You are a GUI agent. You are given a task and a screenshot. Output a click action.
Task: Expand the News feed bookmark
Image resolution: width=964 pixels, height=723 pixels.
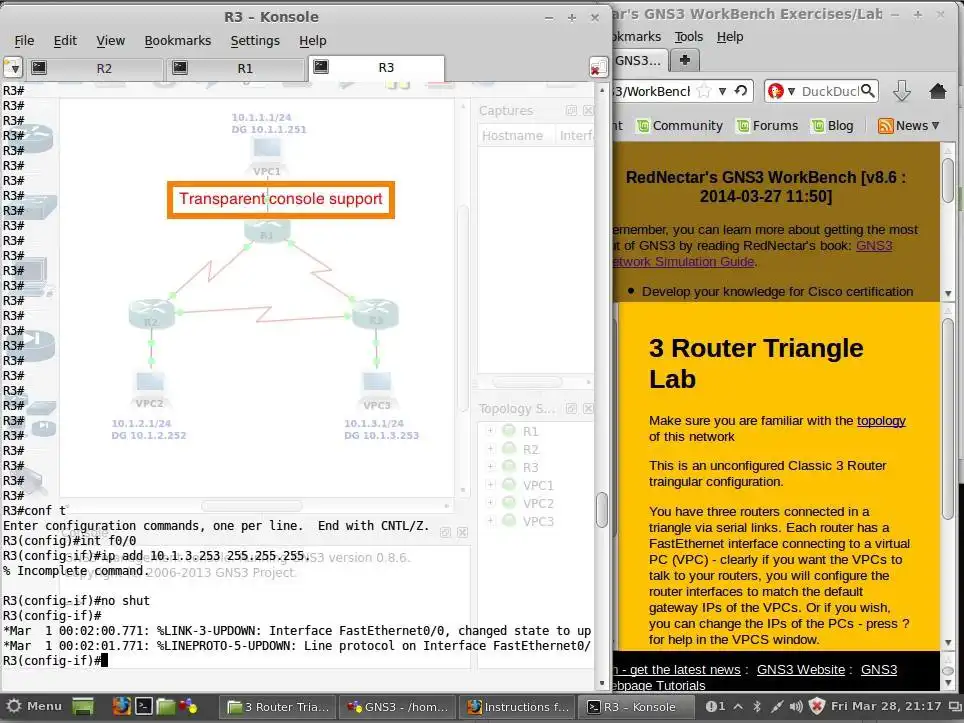click(909, 126)
